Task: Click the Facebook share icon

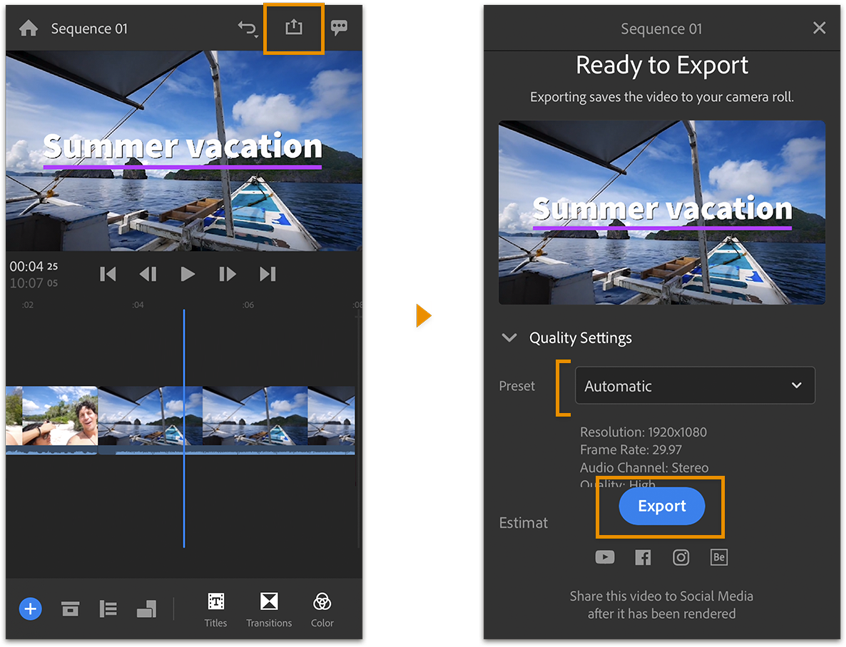Action: (642, 557)
